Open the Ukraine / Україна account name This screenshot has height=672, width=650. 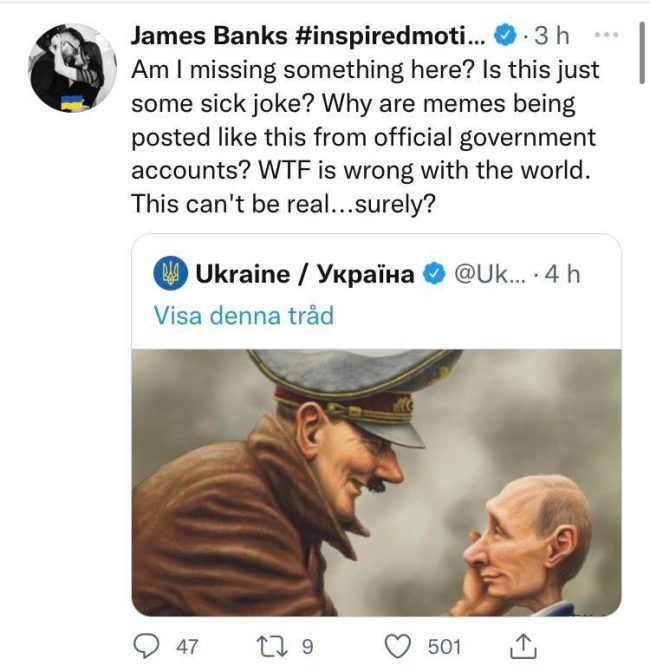tap(305, 274)
